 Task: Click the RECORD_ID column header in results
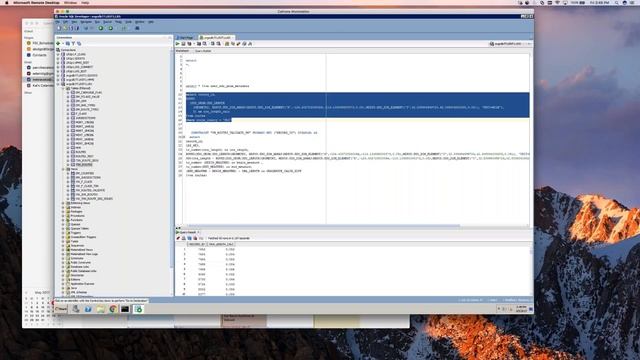pos(197,244)
